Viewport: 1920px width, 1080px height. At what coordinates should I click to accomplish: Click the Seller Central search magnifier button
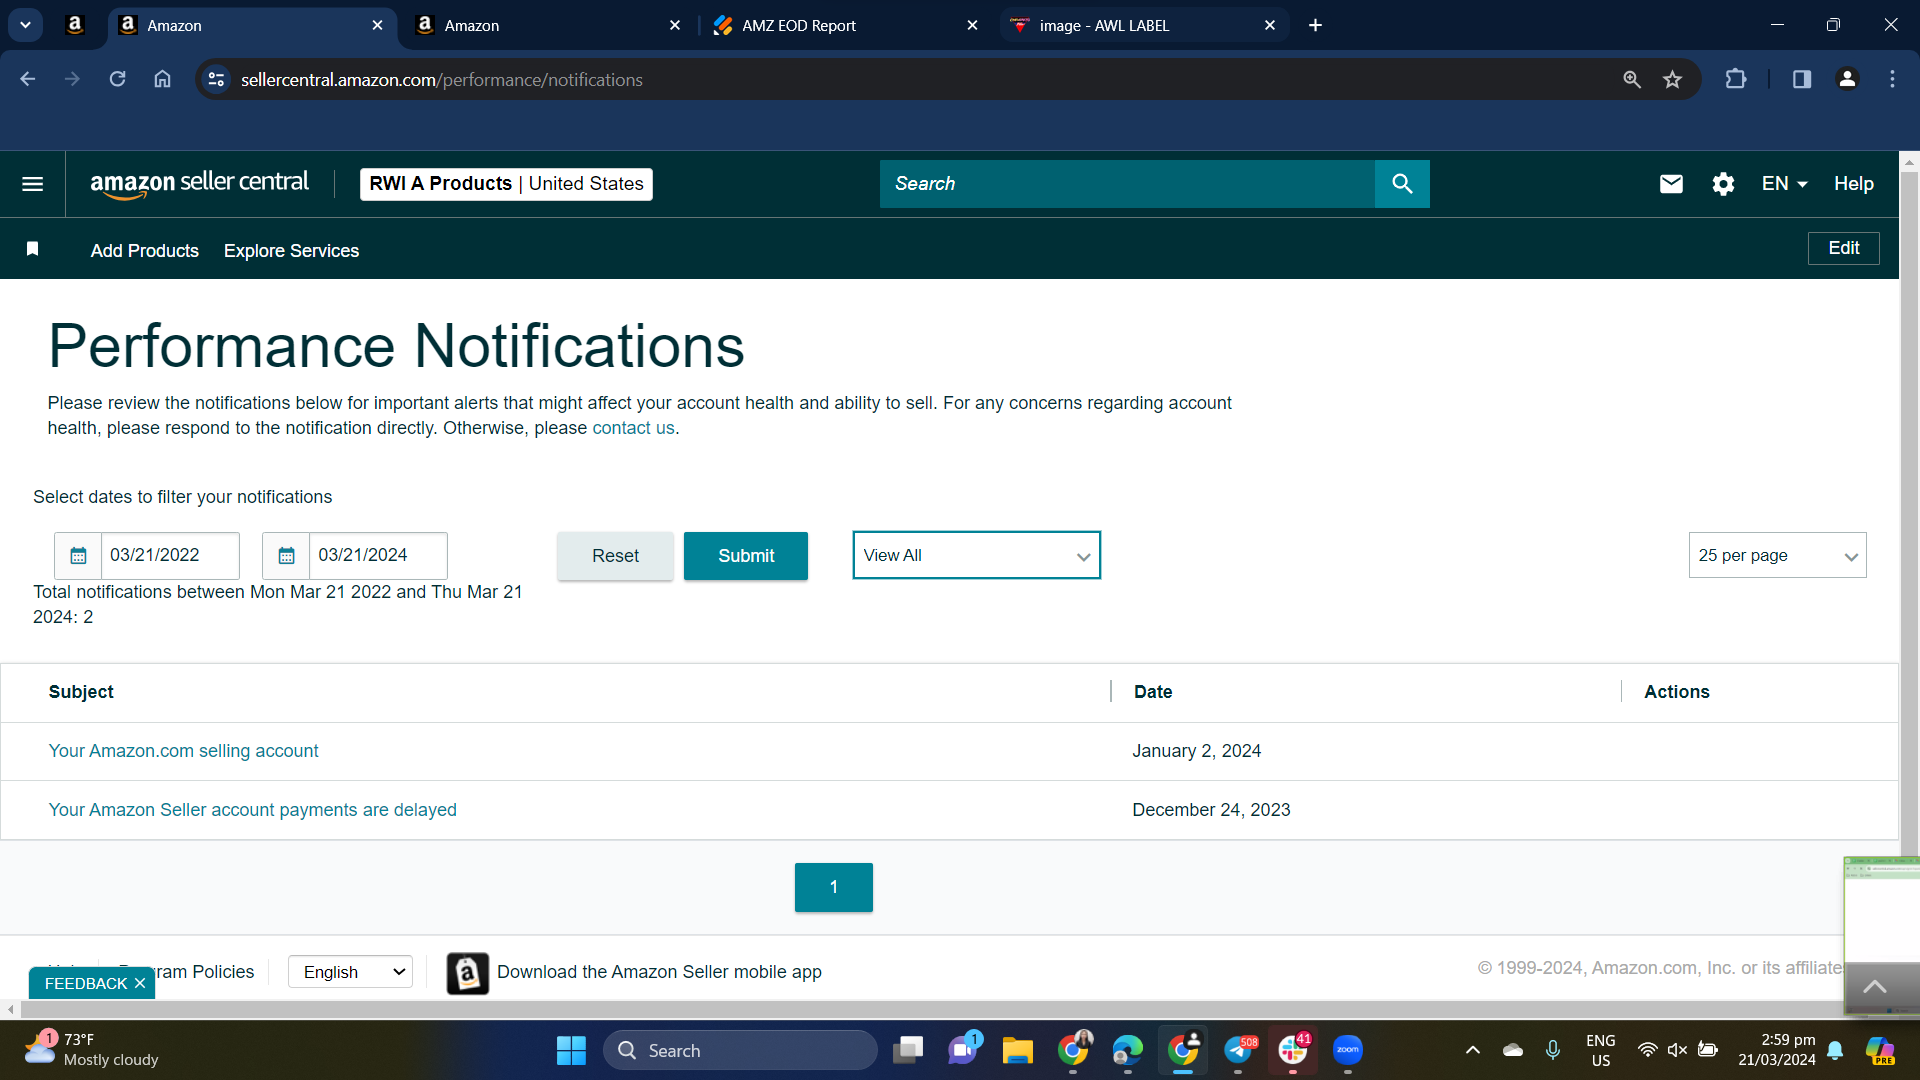point(1402,184)
